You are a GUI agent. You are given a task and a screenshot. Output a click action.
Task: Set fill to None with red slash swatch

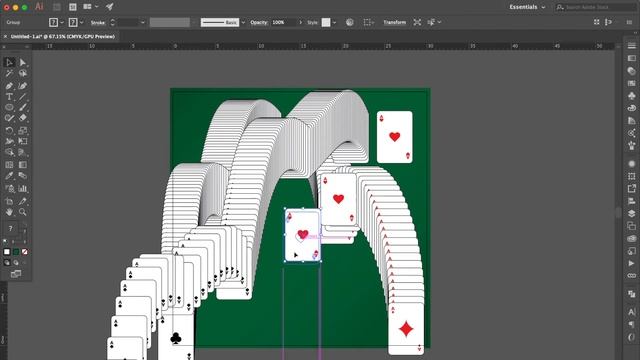click(24, 252)
